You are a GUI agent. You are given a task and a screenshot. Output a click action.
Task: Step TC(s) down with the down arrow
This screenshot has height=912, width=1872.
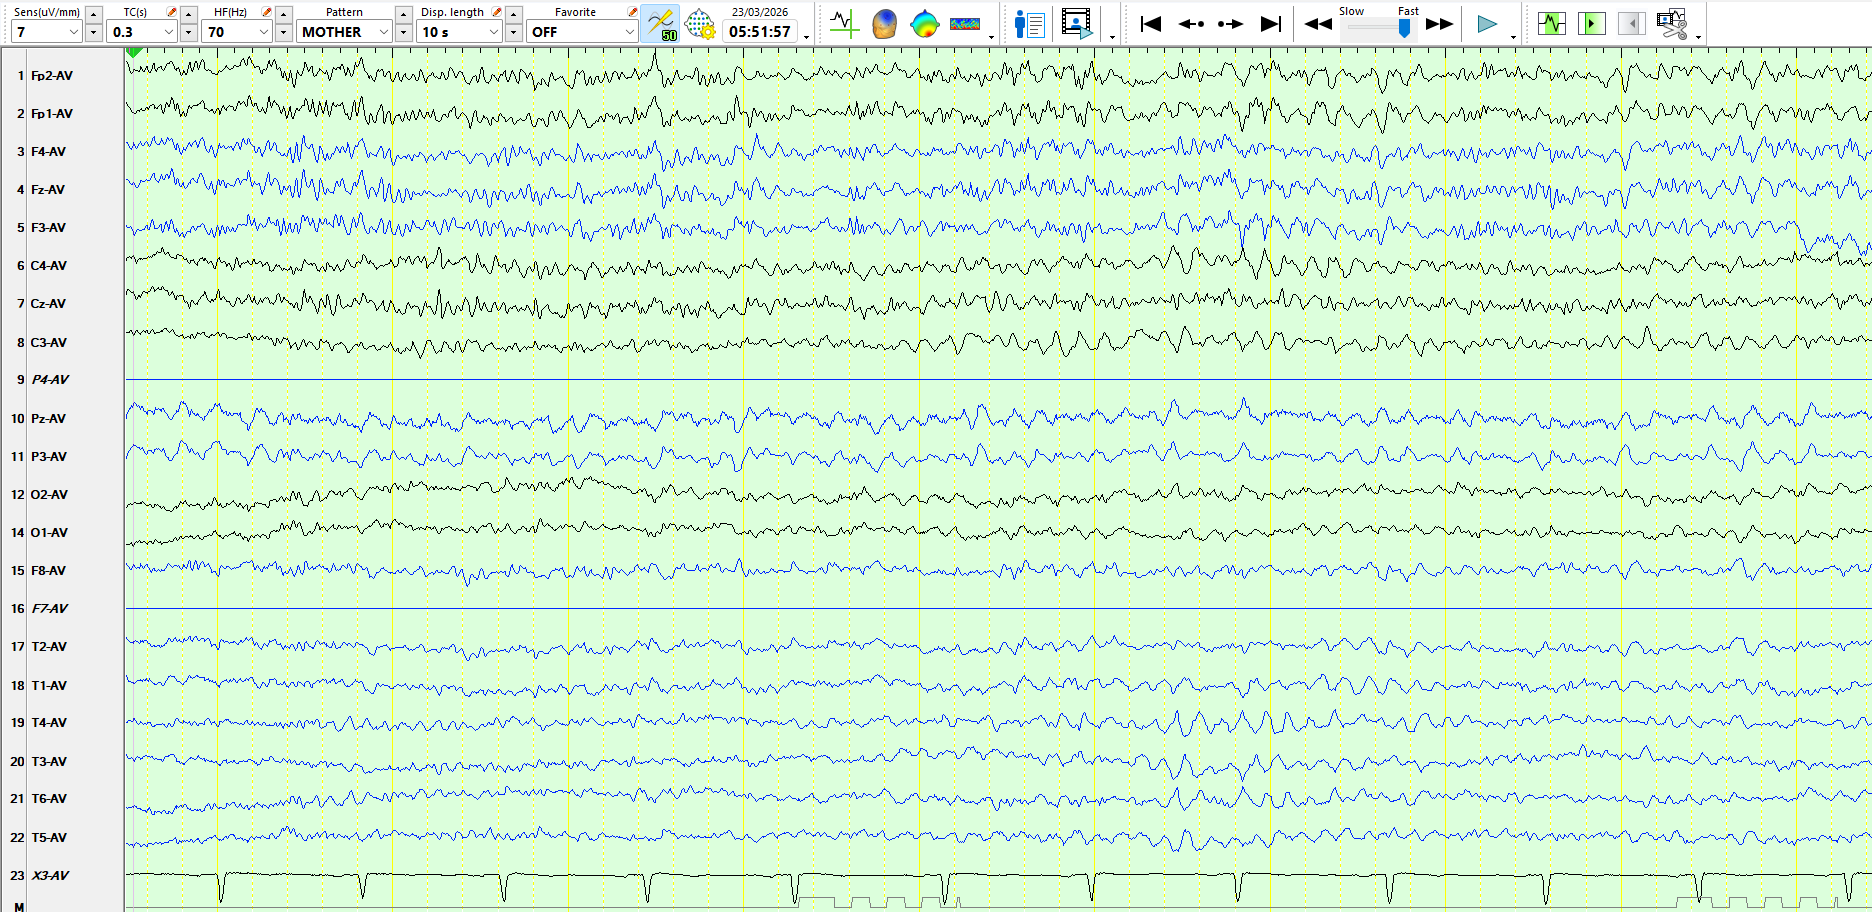tap(189, 33)
